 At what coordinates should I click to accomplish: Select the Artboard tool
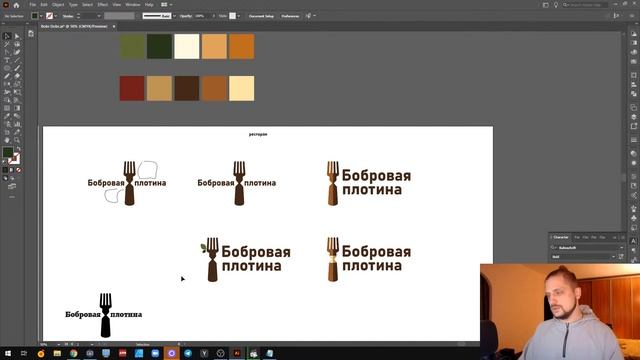7,132
